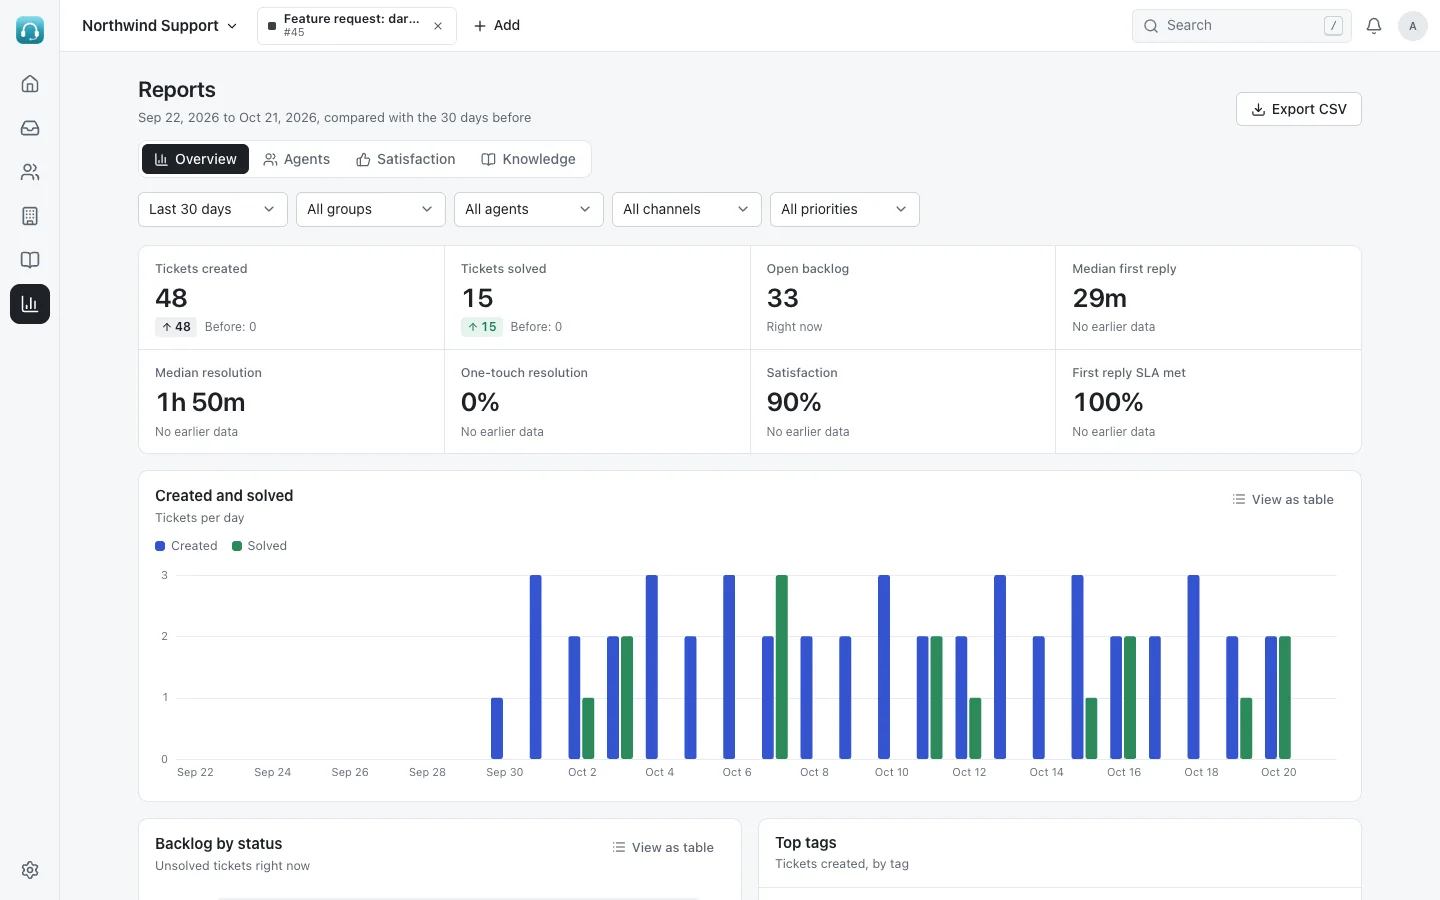Click the Satisfaction 90% value
Viewport: 1440px width, 900px height.
coord(794,402)
